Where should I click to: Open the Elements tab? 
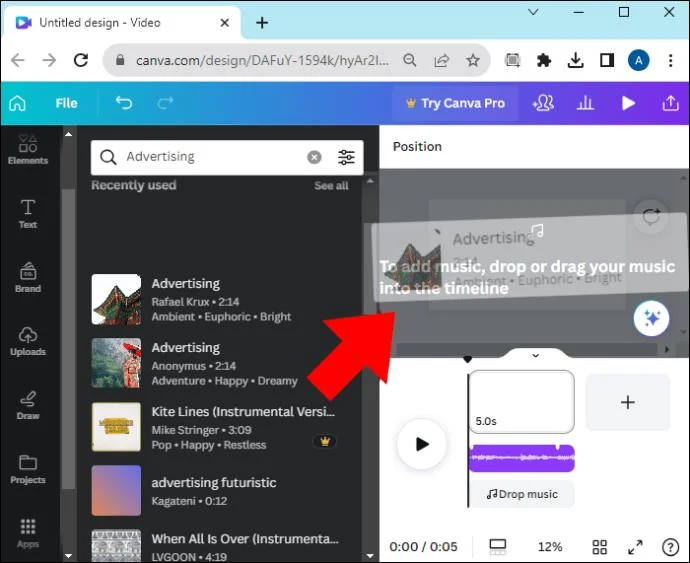coord(28,150)
